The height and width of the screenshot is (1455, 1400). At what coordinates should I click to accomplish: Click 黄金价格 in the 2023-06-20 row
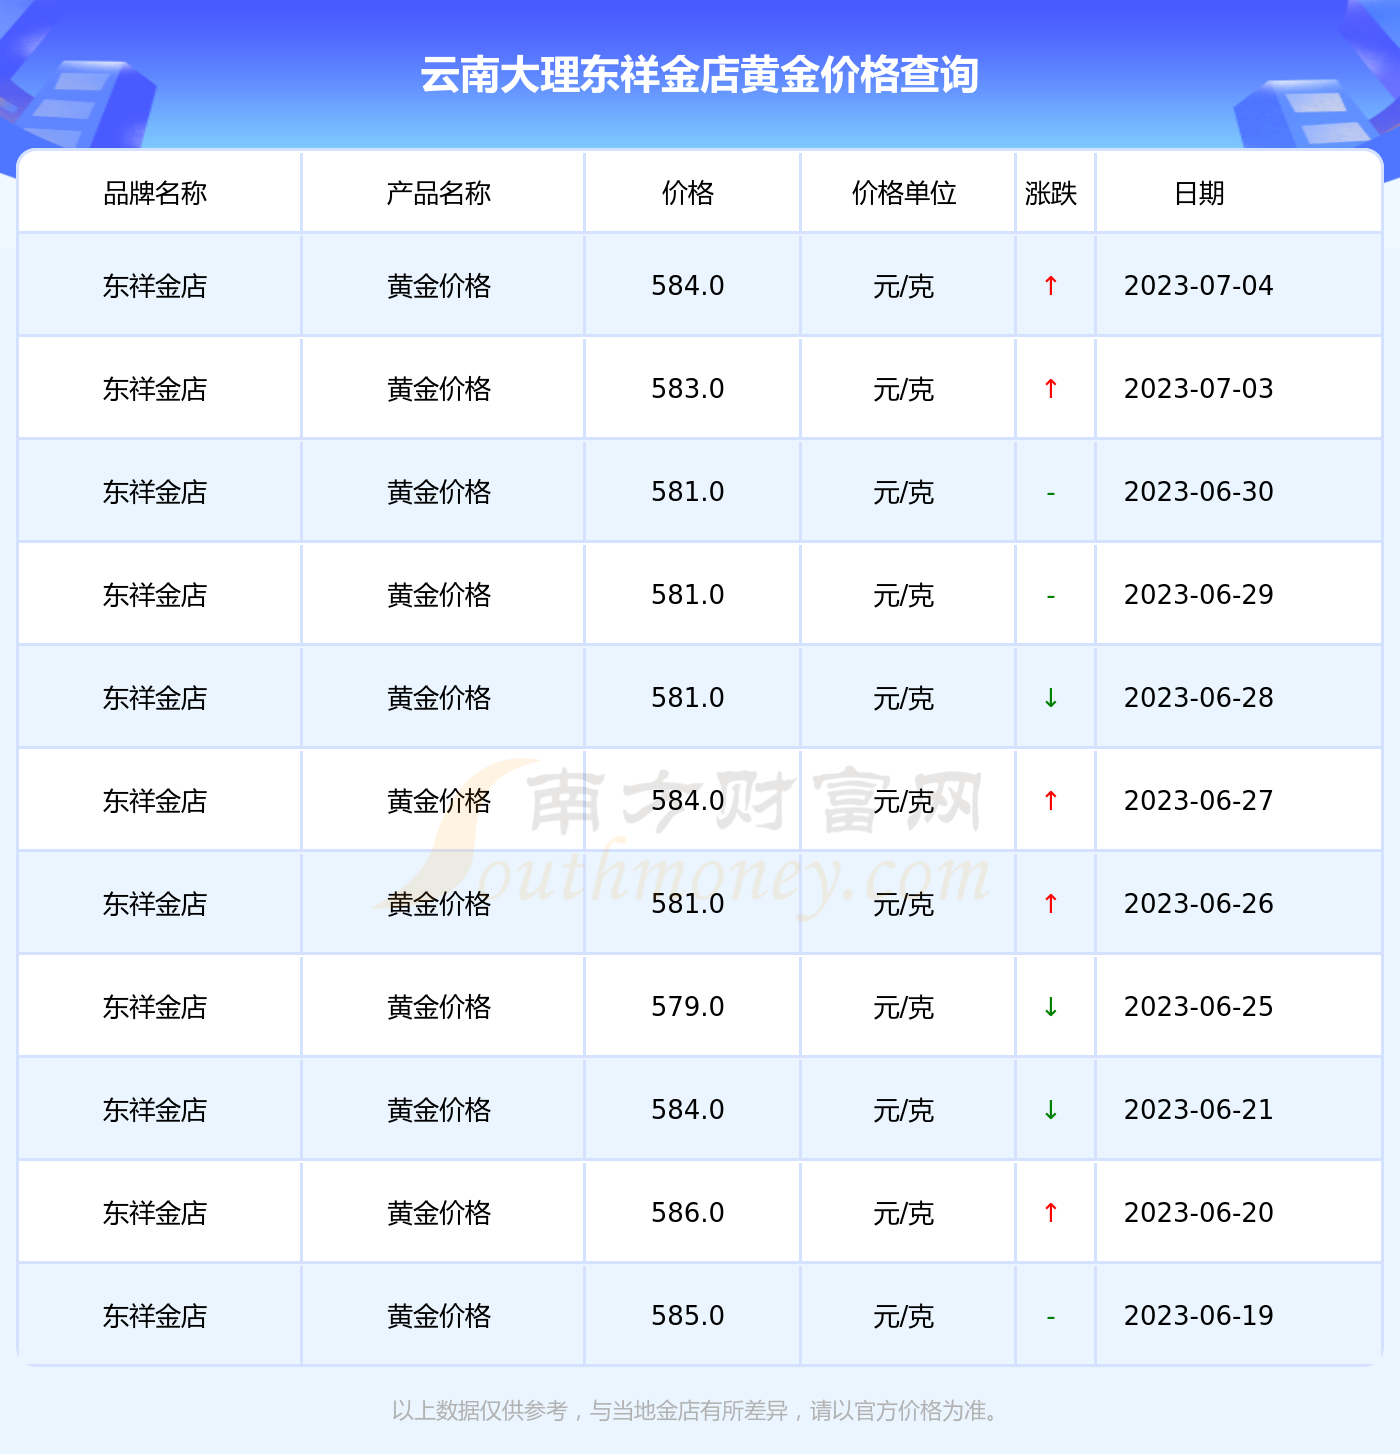click(x=439, y=1213)
